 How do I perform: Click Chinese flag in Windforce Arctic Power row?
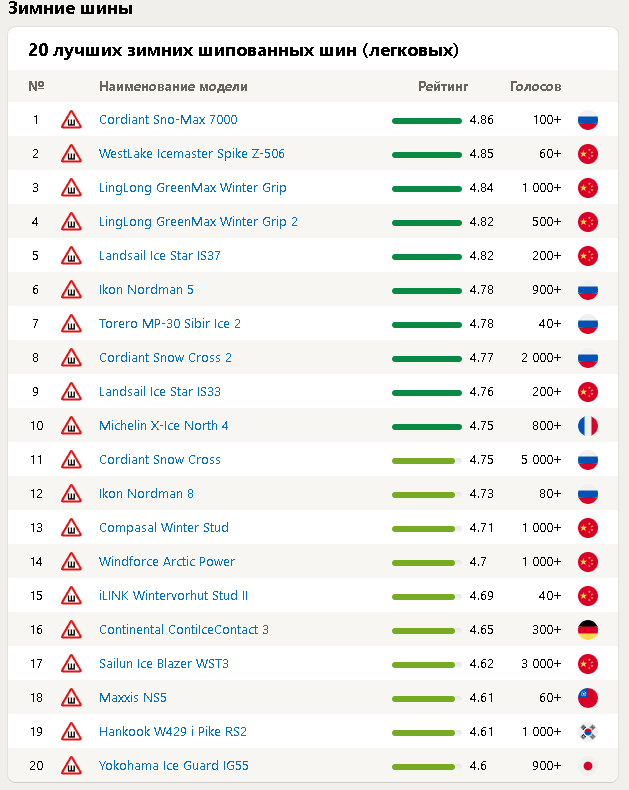click(588, 562)
